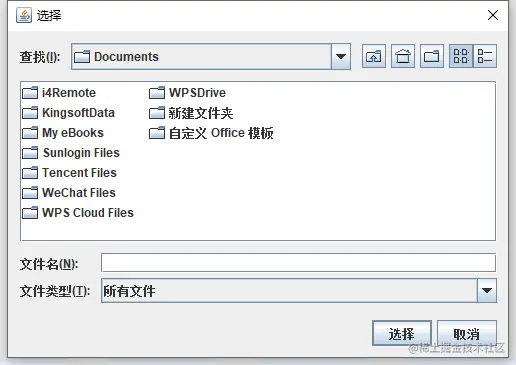
Task: Select the KingsoftData folder icon
Action: click(x=30, y=113)
